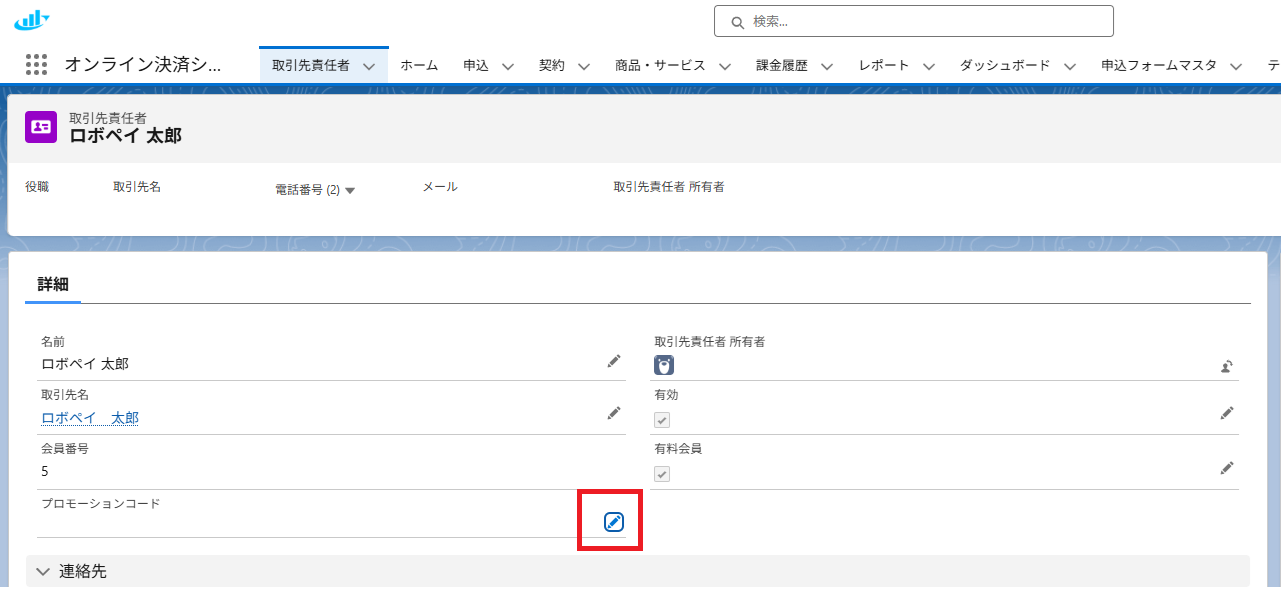1281x594 pixels.
Task: Click the edit pencil for 有効 field
Action: (x=1226, y=413)
